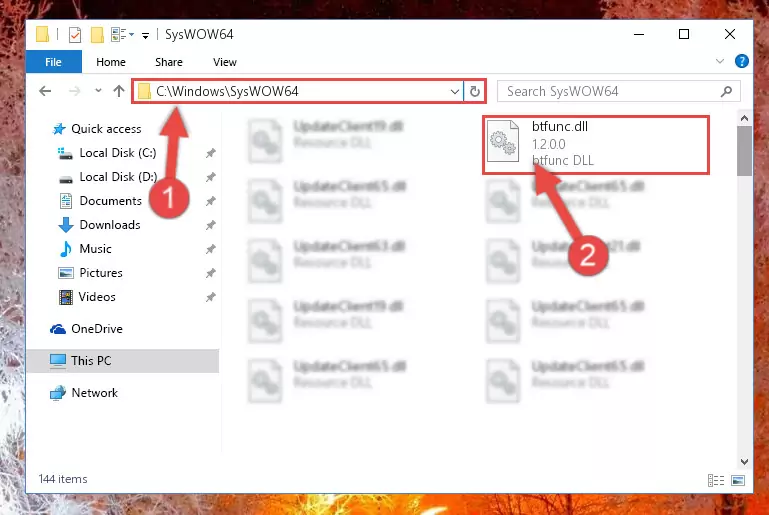769x515 pixels.
Task: Go up one folder level
Action: [x=119, y=91]
